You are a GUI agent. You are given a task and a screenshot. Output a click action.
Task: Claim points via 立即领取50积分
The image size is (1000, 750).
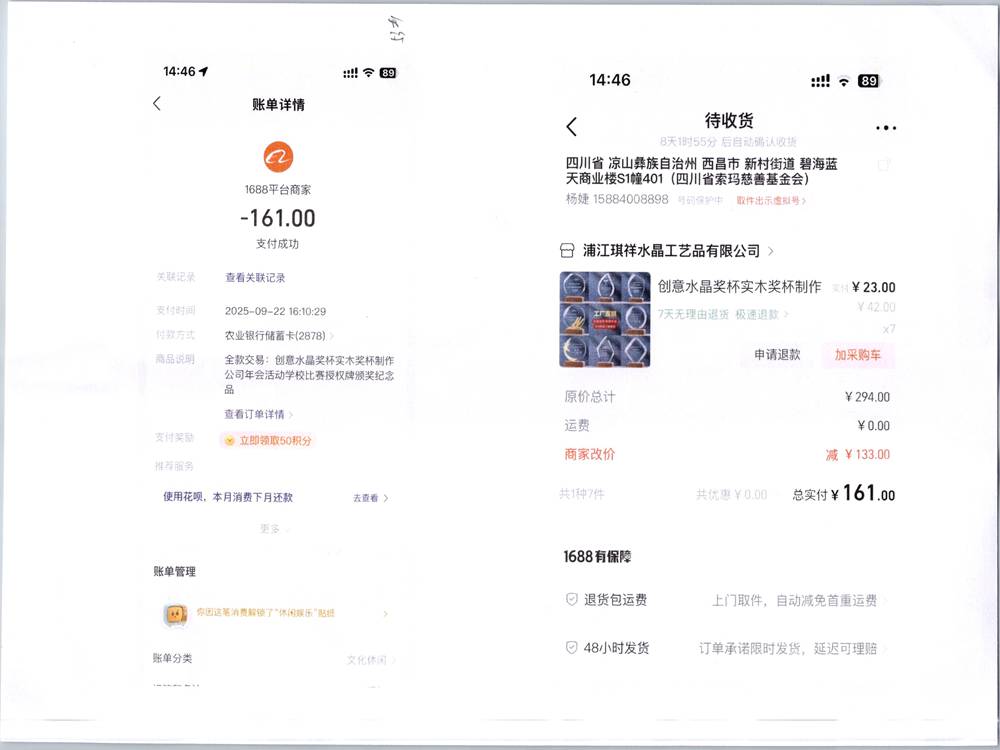tap(274, 440)
